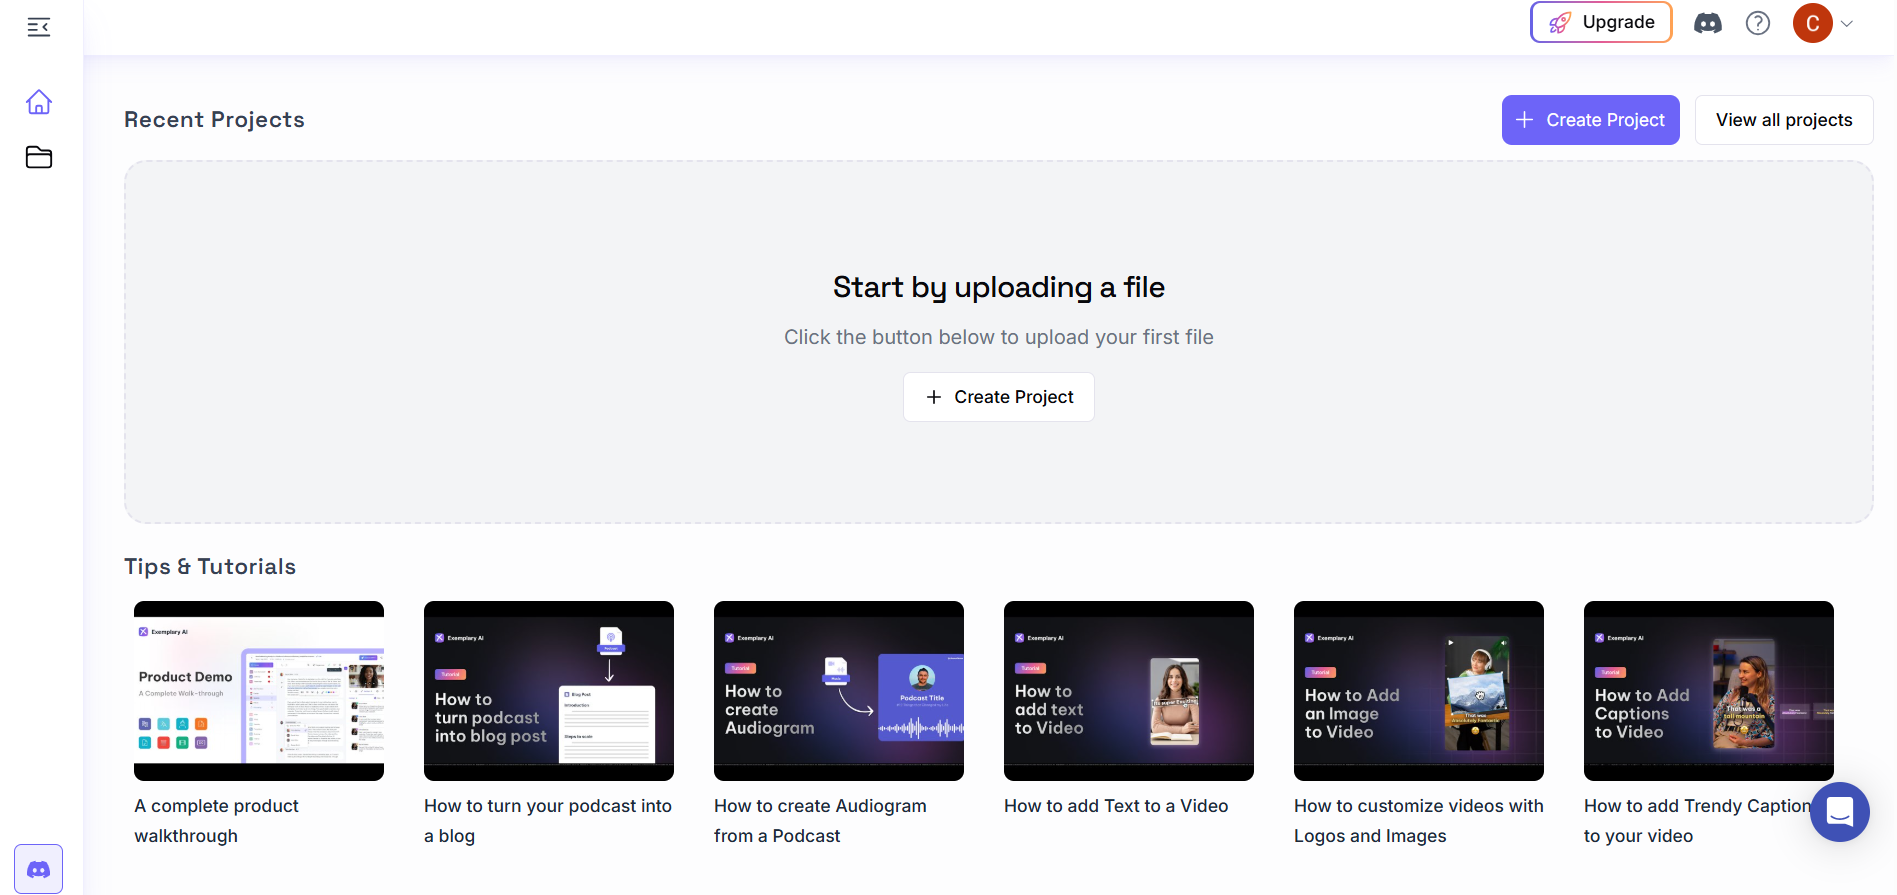Open View all projects
The width and height of the screenshot is (1897, 895).
[1784, 120]
